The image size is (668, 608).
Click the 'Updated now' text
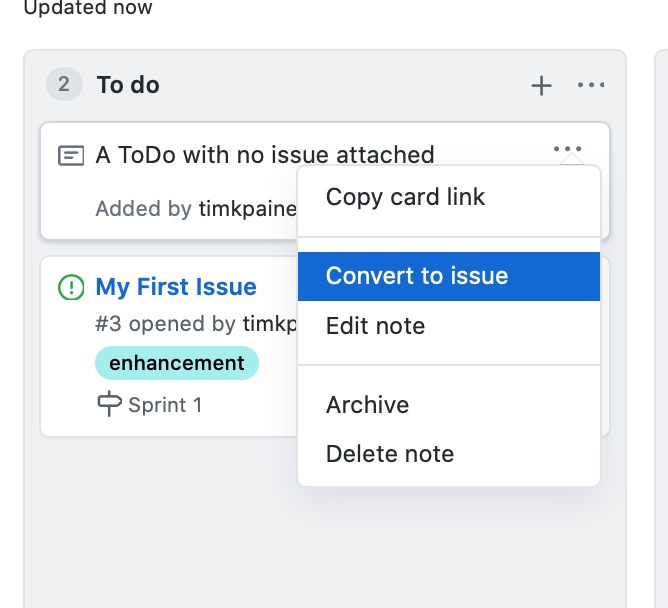(88, 8)
